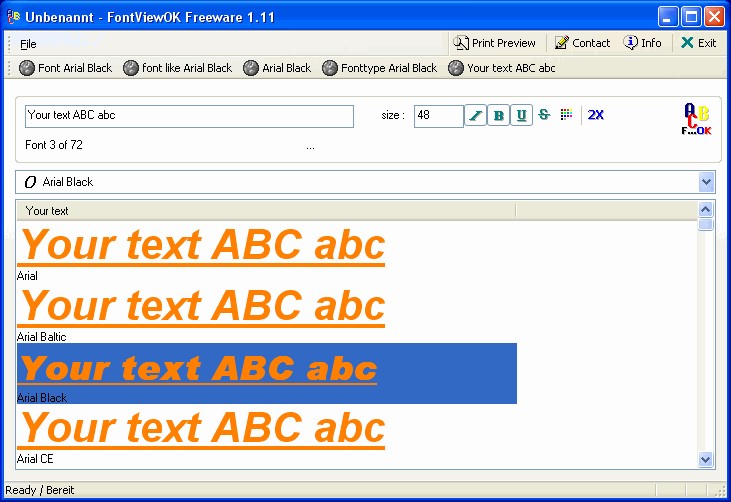Click the Print Preview magnifier icon
This screenshot has width=731, height=502.
tap(461, 43)
